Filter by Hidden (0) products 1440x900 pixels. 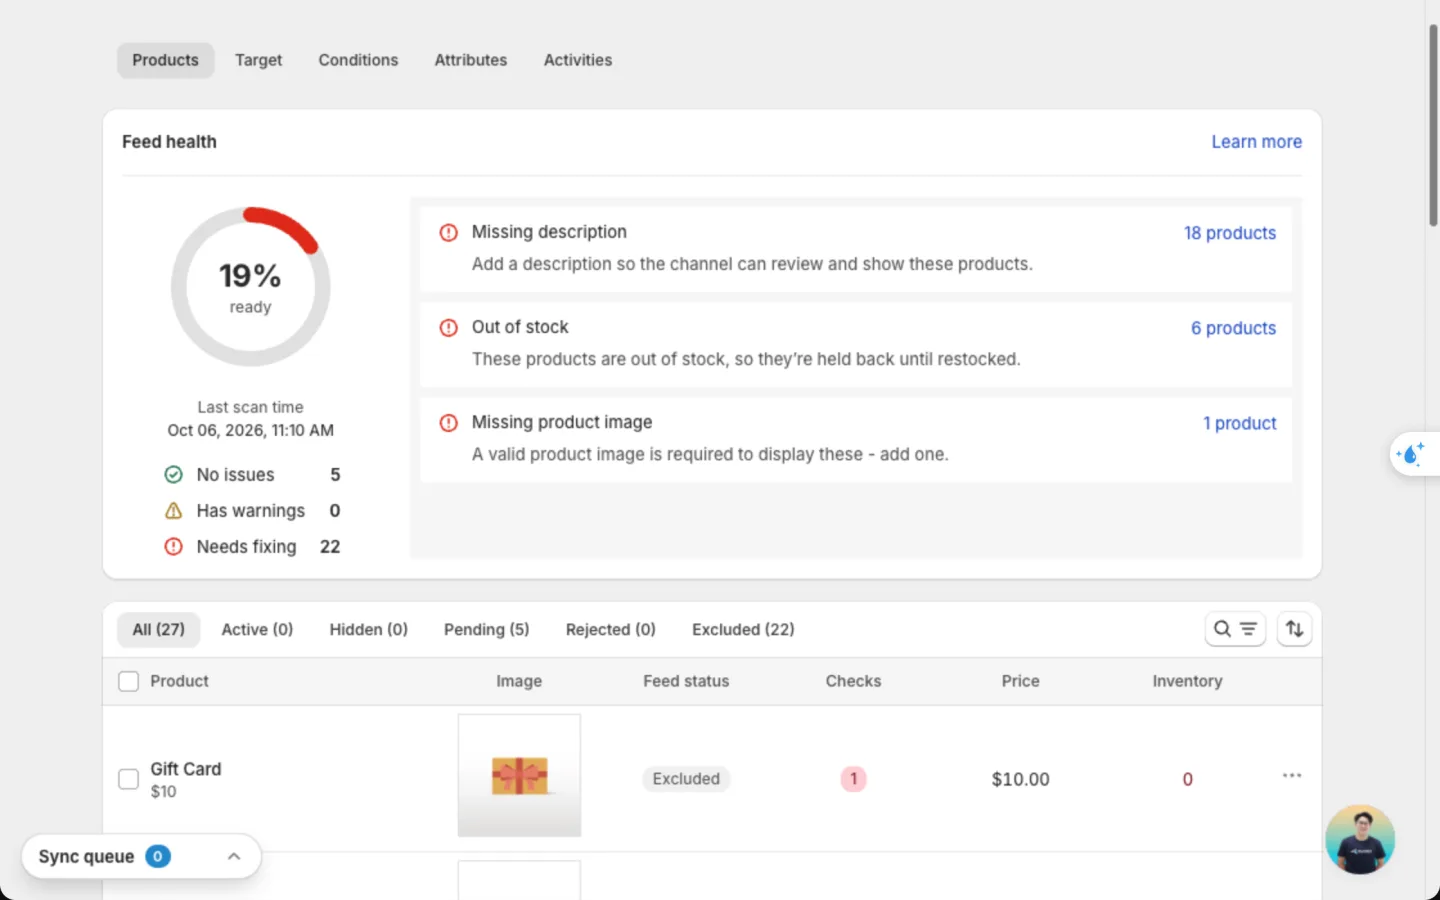369,630
